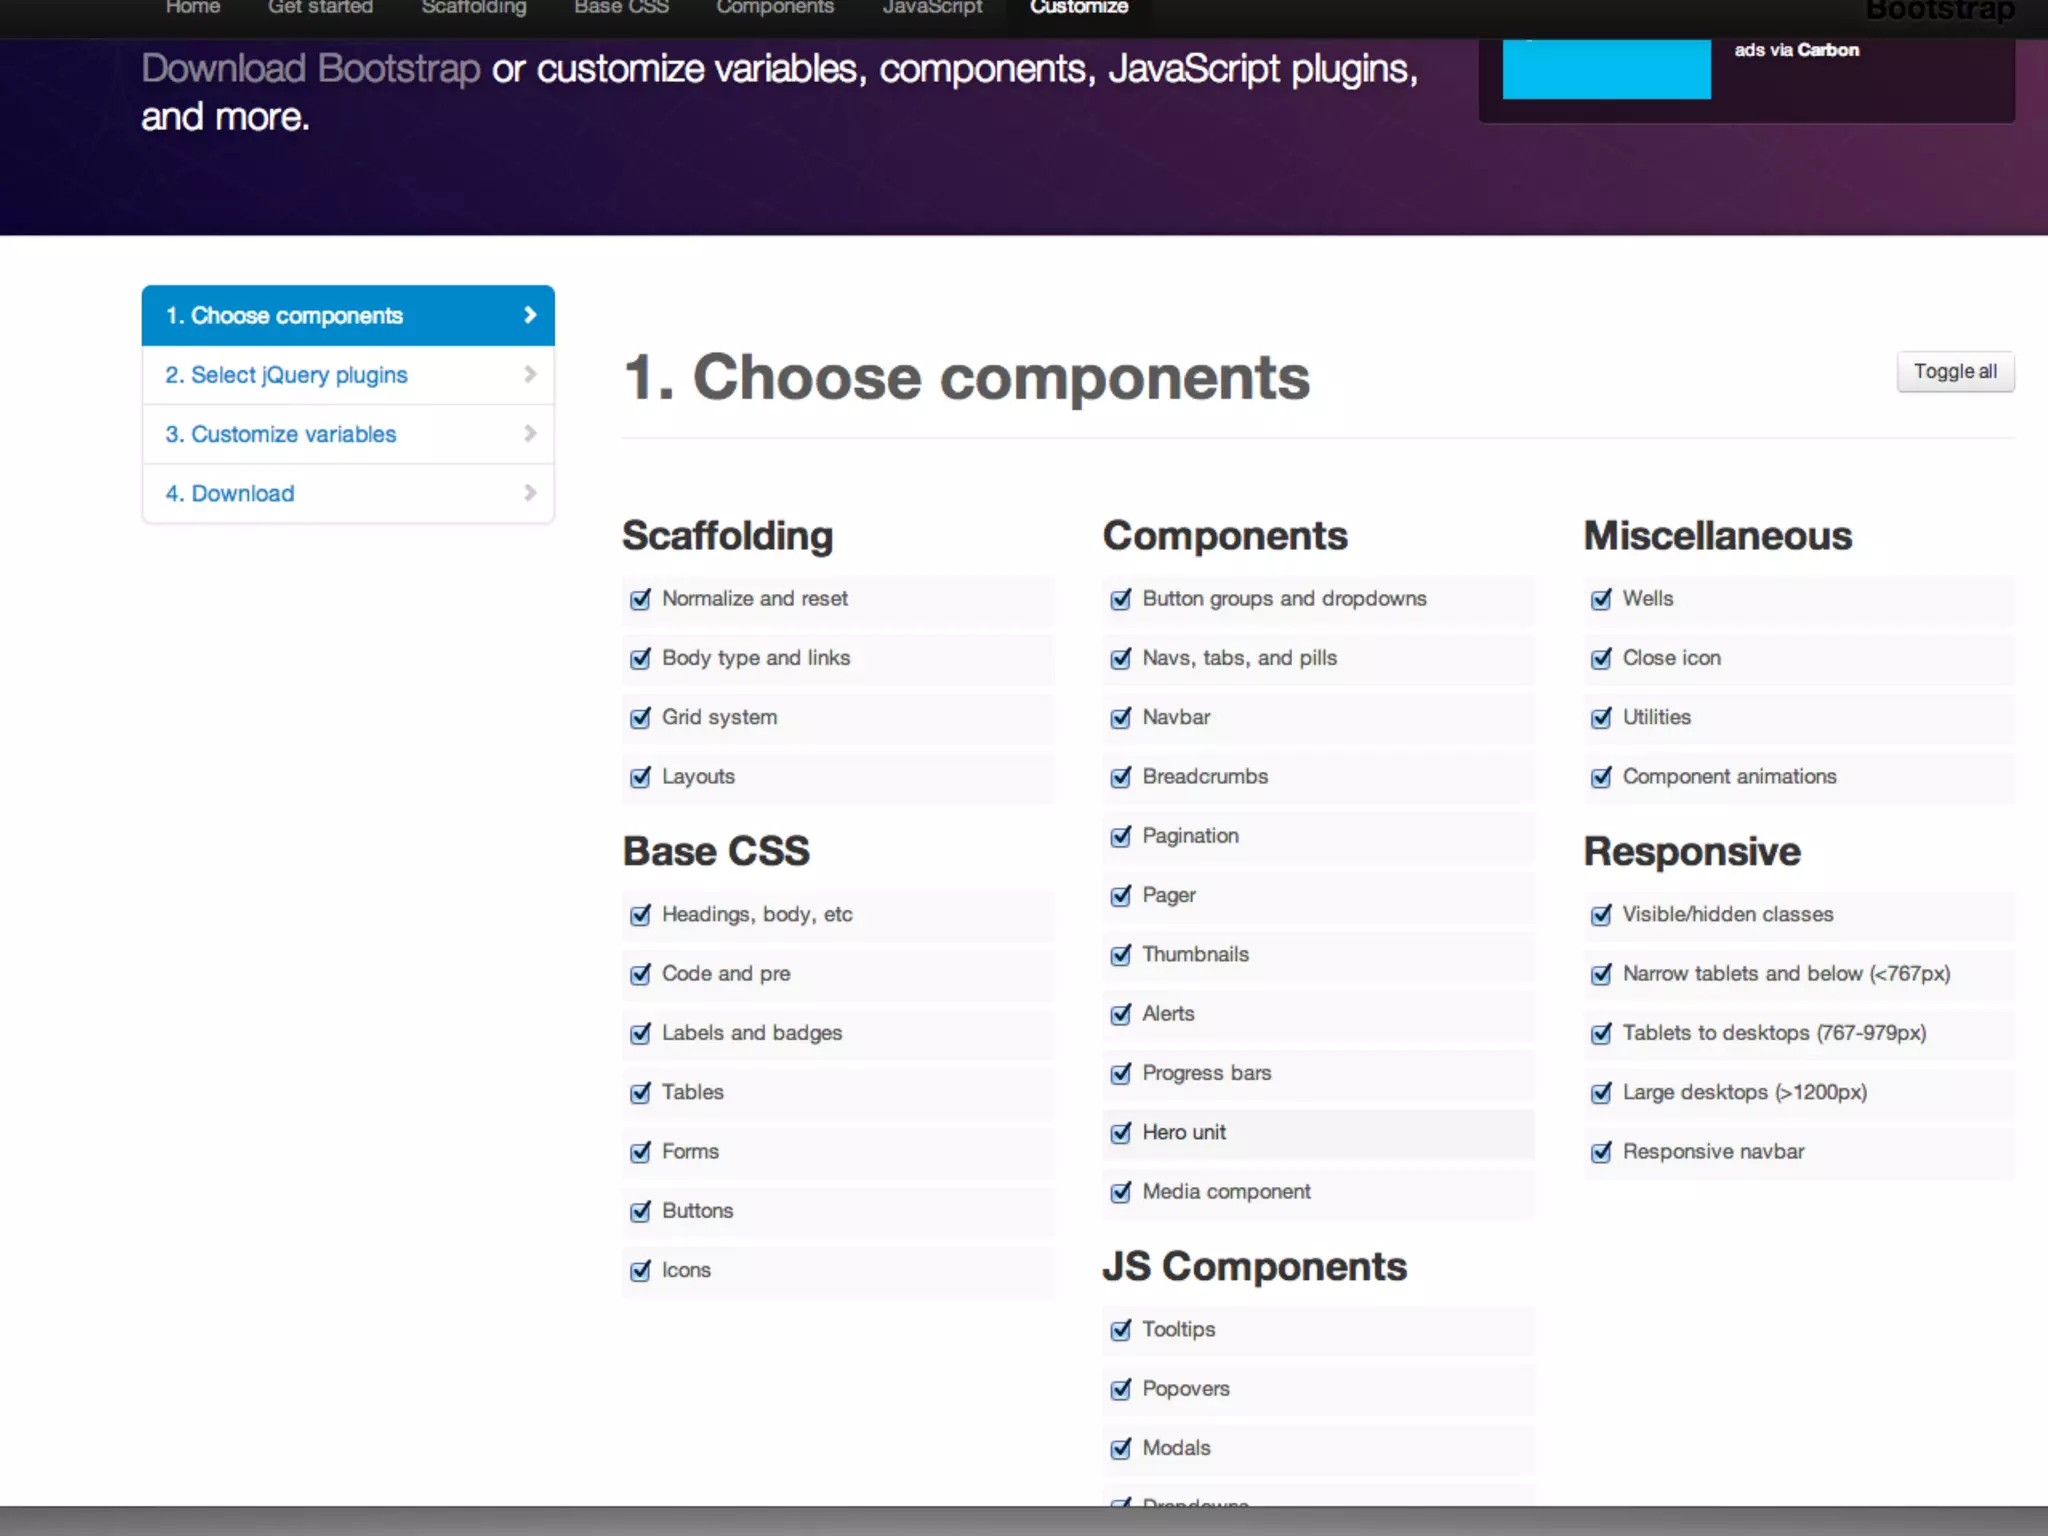2048x1536 pixels.
Task: Uncheck Thumbnails component
Action: coord(1121,955)
